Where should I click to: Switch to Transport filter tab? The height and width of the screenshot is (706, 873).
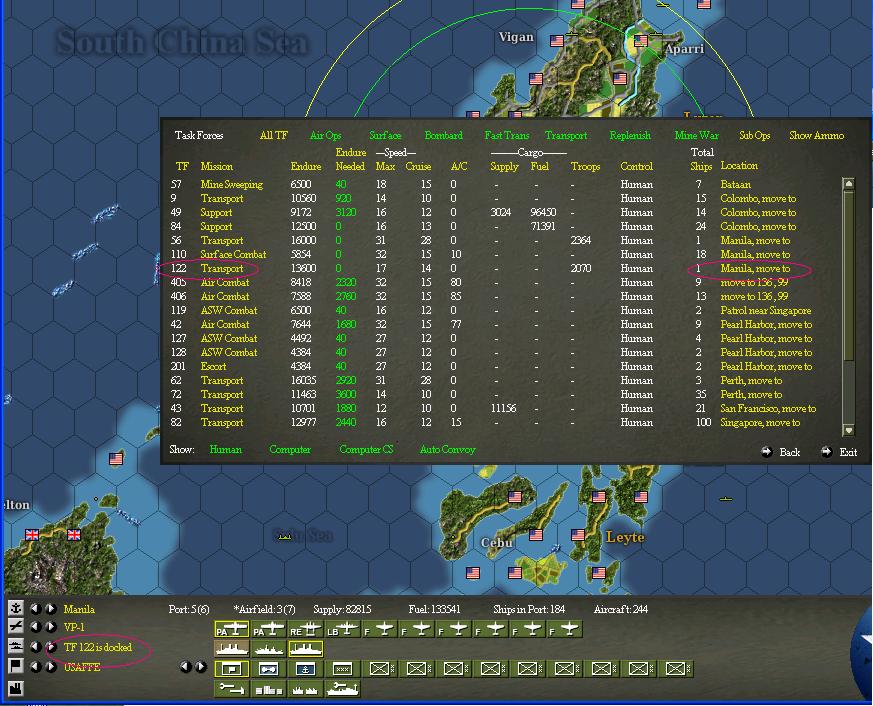(x=566, y=135)
